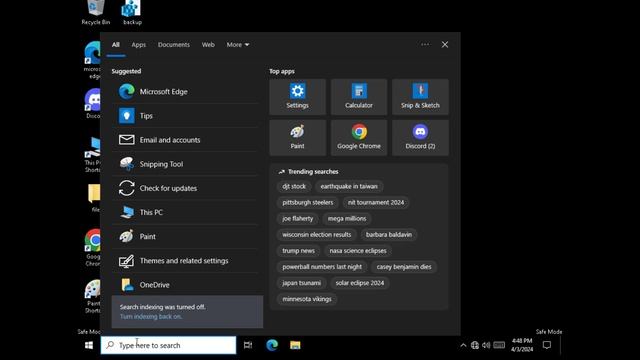Open Snip & Sketch tile
The width and height of the screenshot is (640, 360).
tap(420, 97)
